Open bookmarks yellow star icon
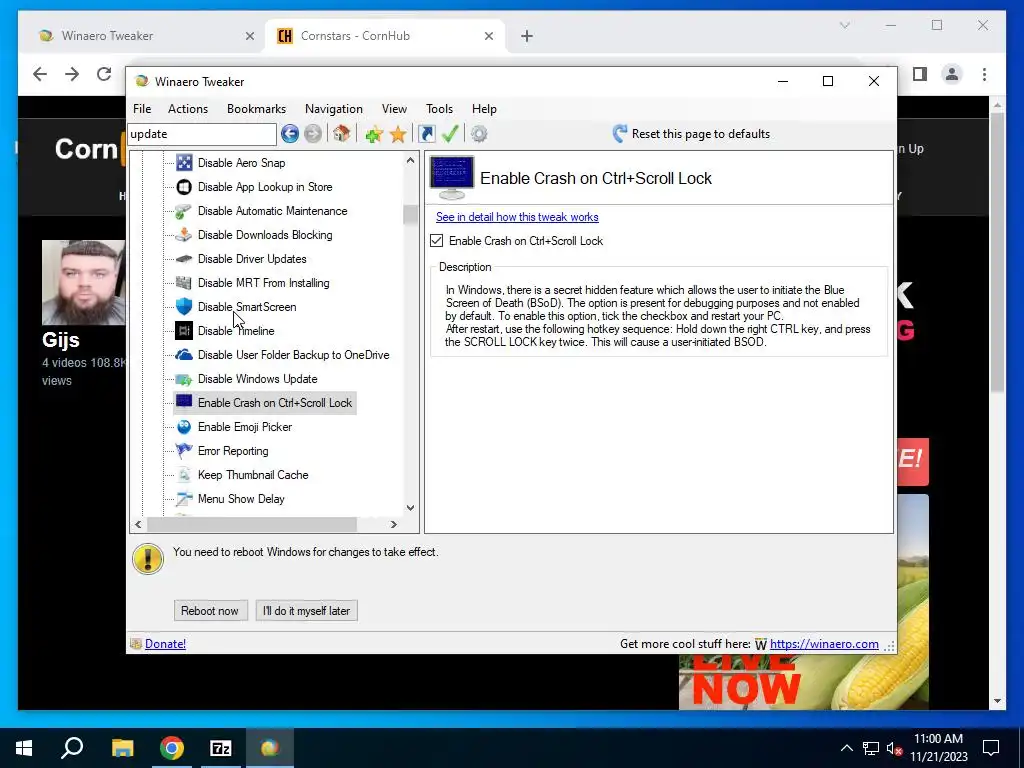Viewport: 1024px width, 768px height. tap(398, 134)
